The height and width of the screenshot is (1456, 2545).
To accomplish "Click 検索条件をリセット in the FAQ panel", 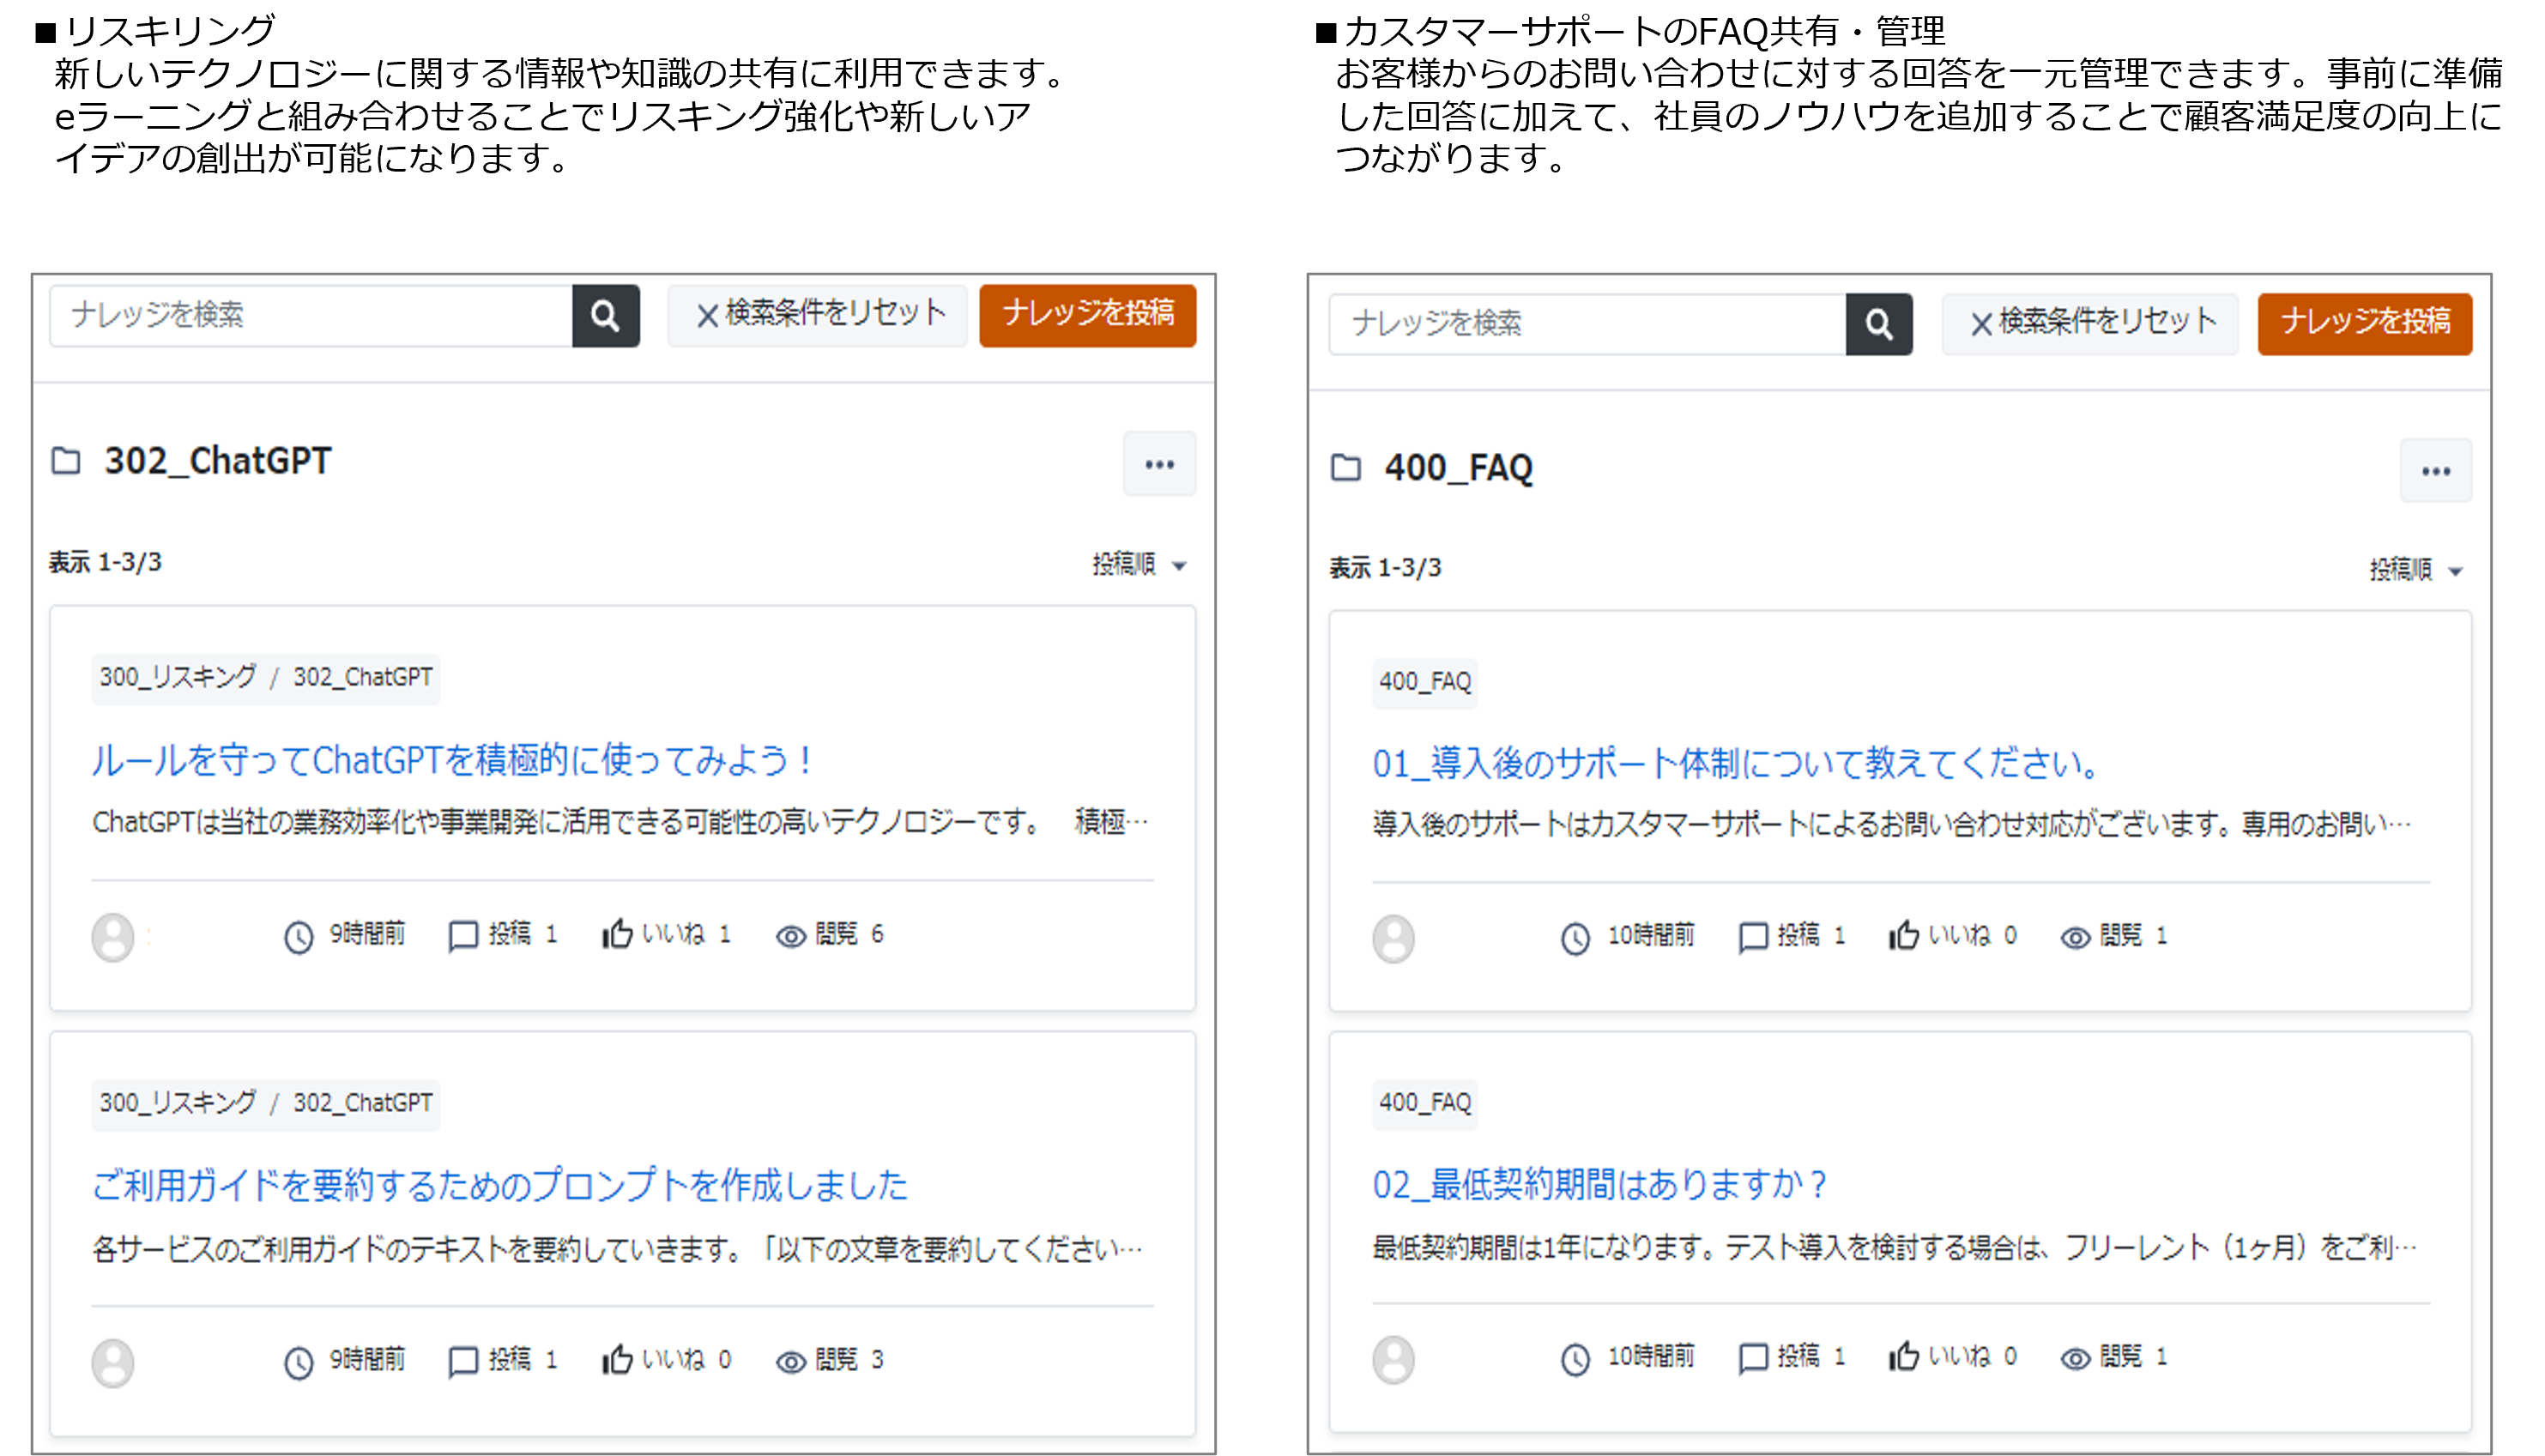I will pos(2090,323).
